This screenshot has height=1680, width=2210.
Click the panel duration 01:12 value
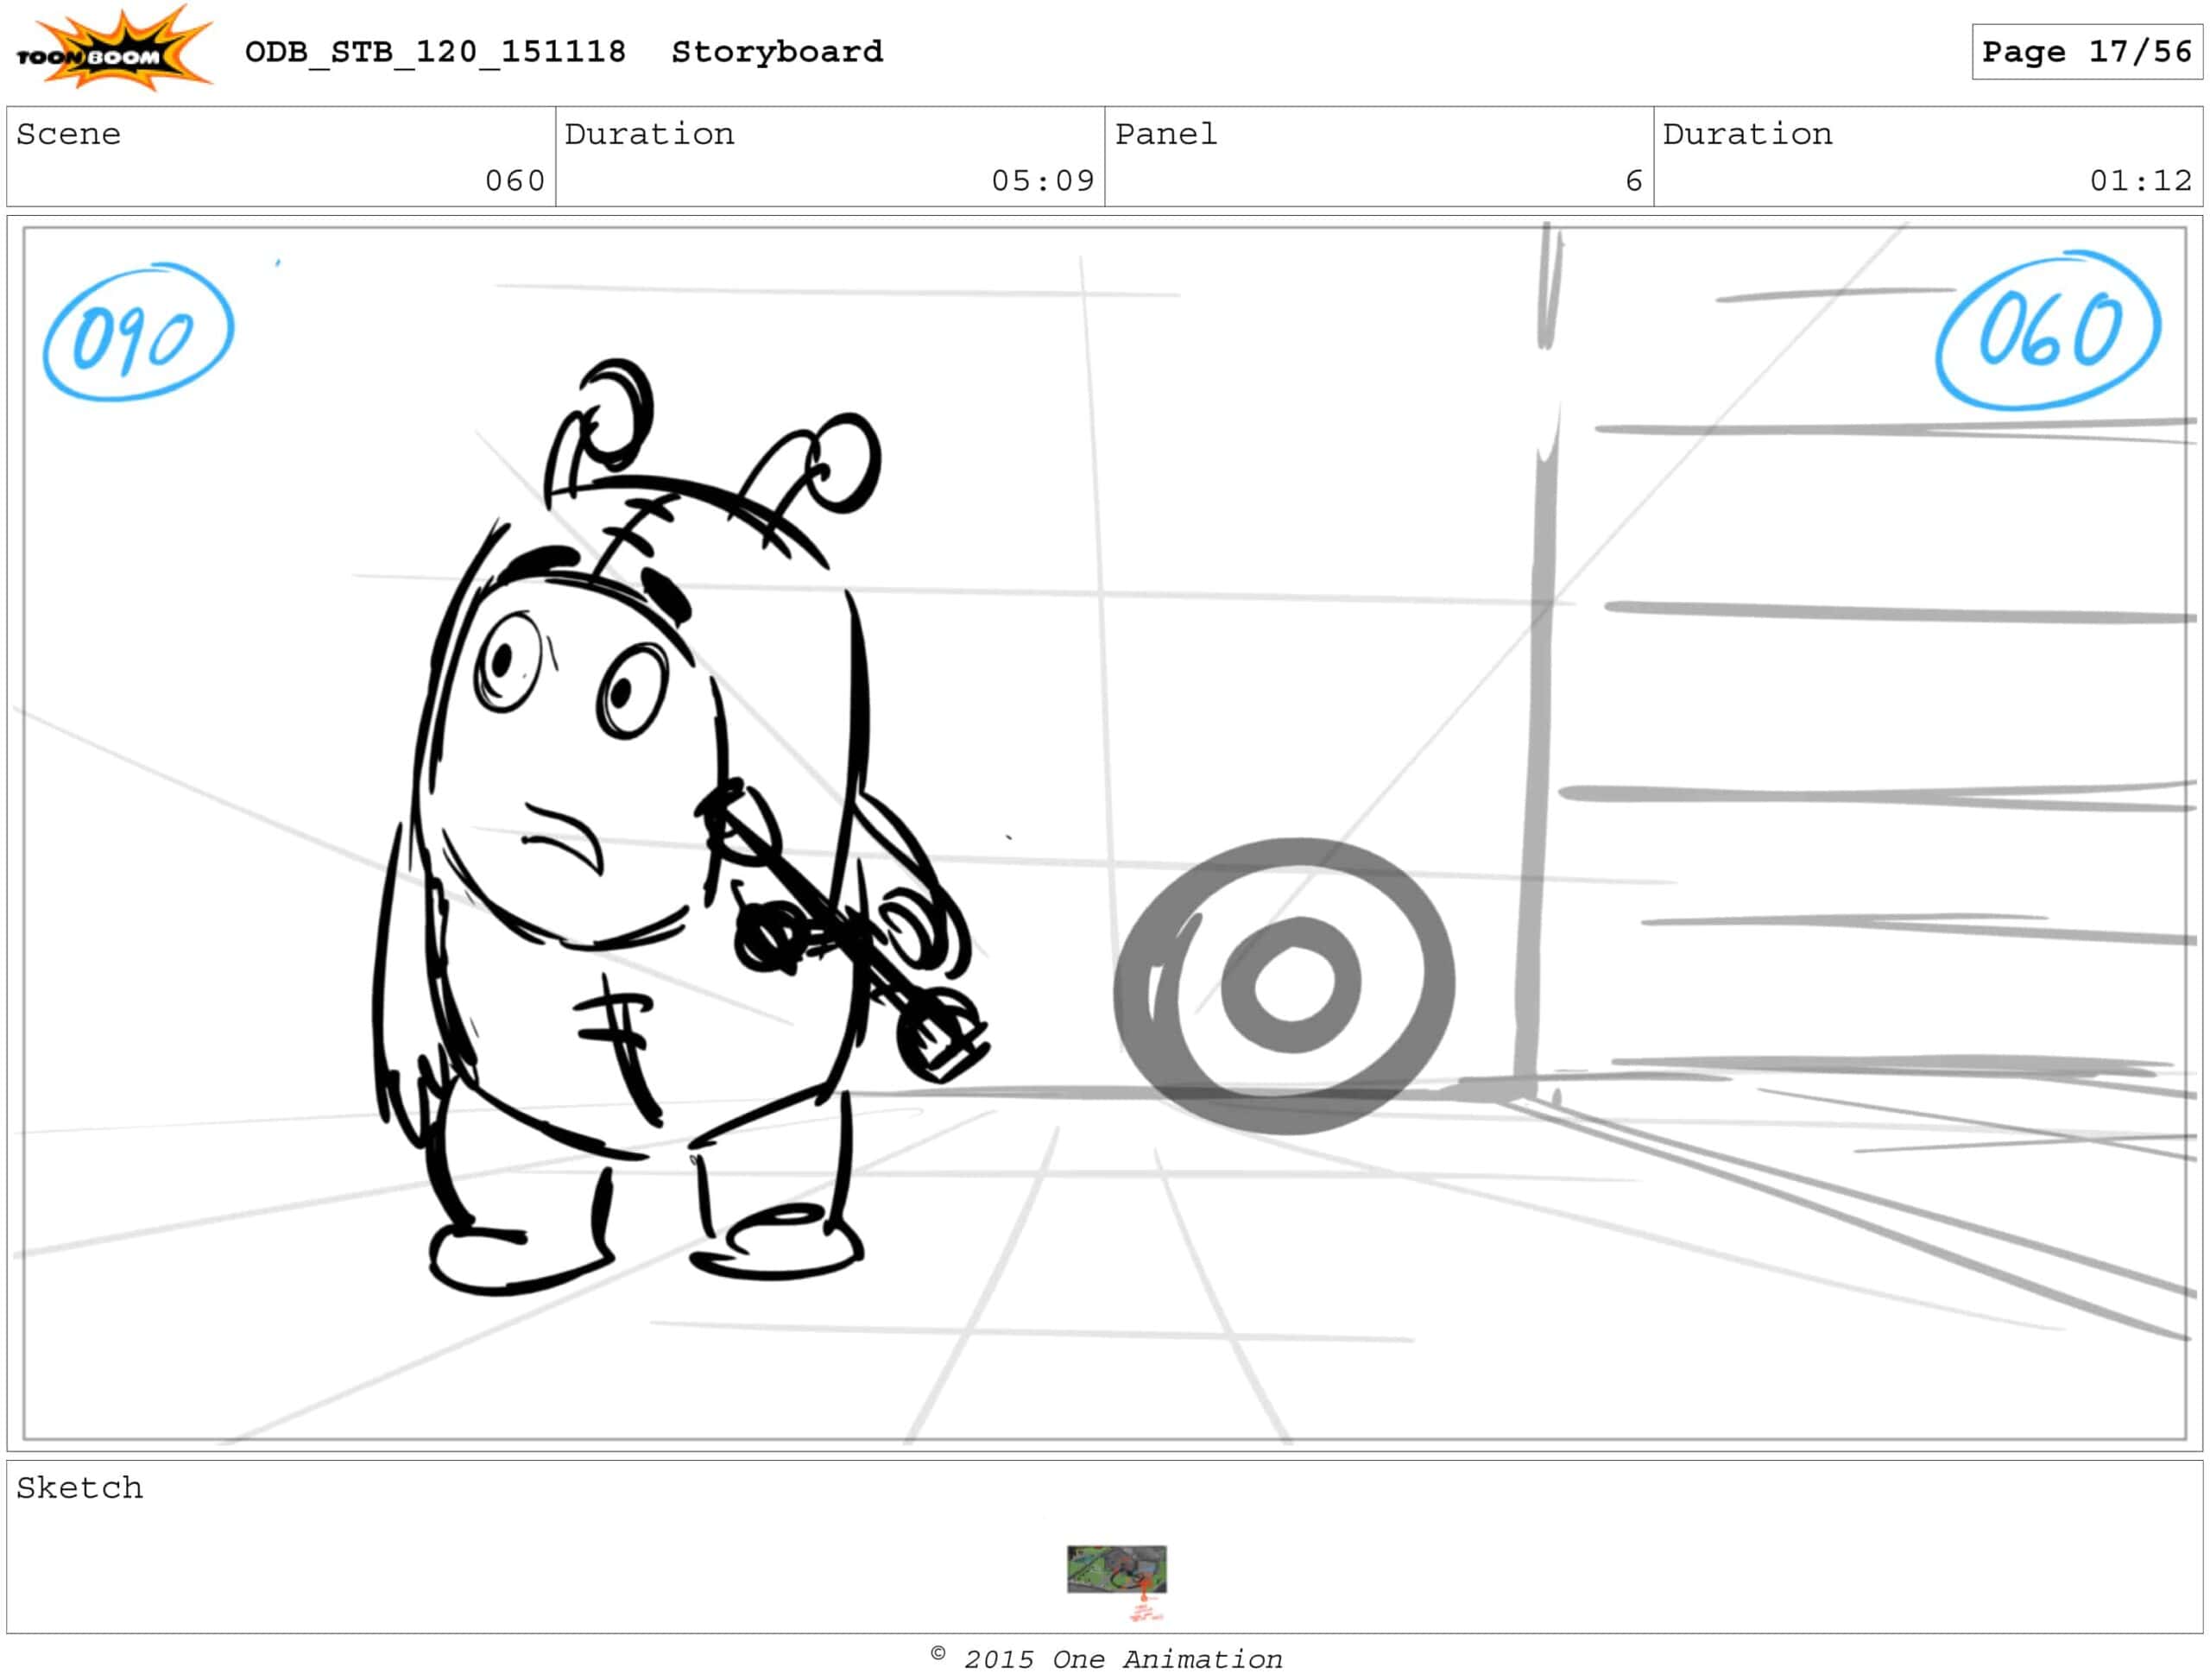pyautogui.click(x=2141, y=181)
